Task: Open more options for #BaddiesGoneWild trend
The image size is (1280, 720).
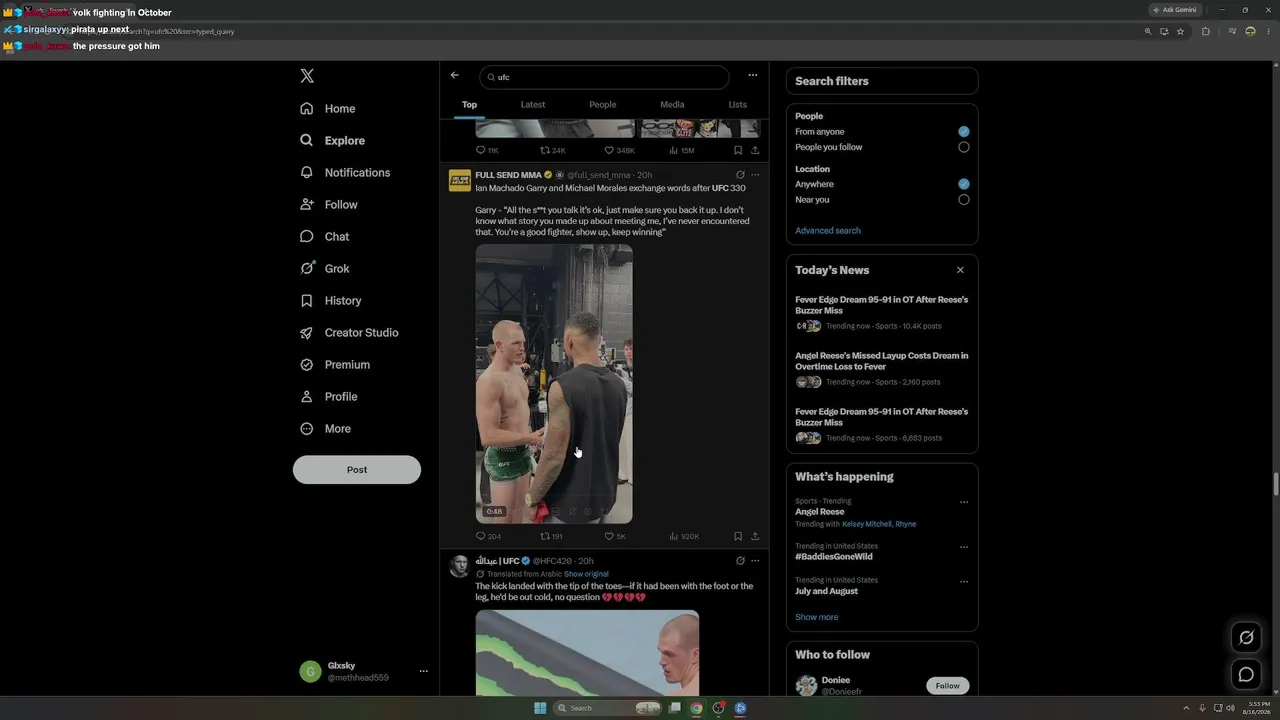Action: pyautogui.click(x=964, y=547)
